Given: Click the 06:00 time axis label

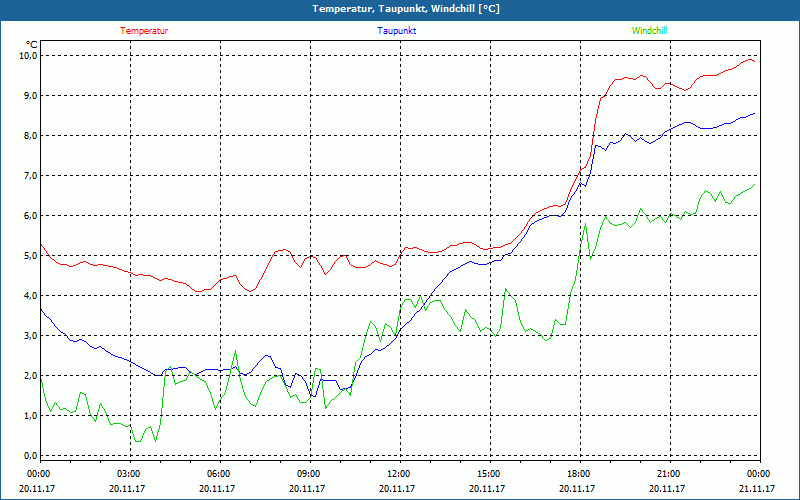Looking at the screenshot, I should pos(219,474).
